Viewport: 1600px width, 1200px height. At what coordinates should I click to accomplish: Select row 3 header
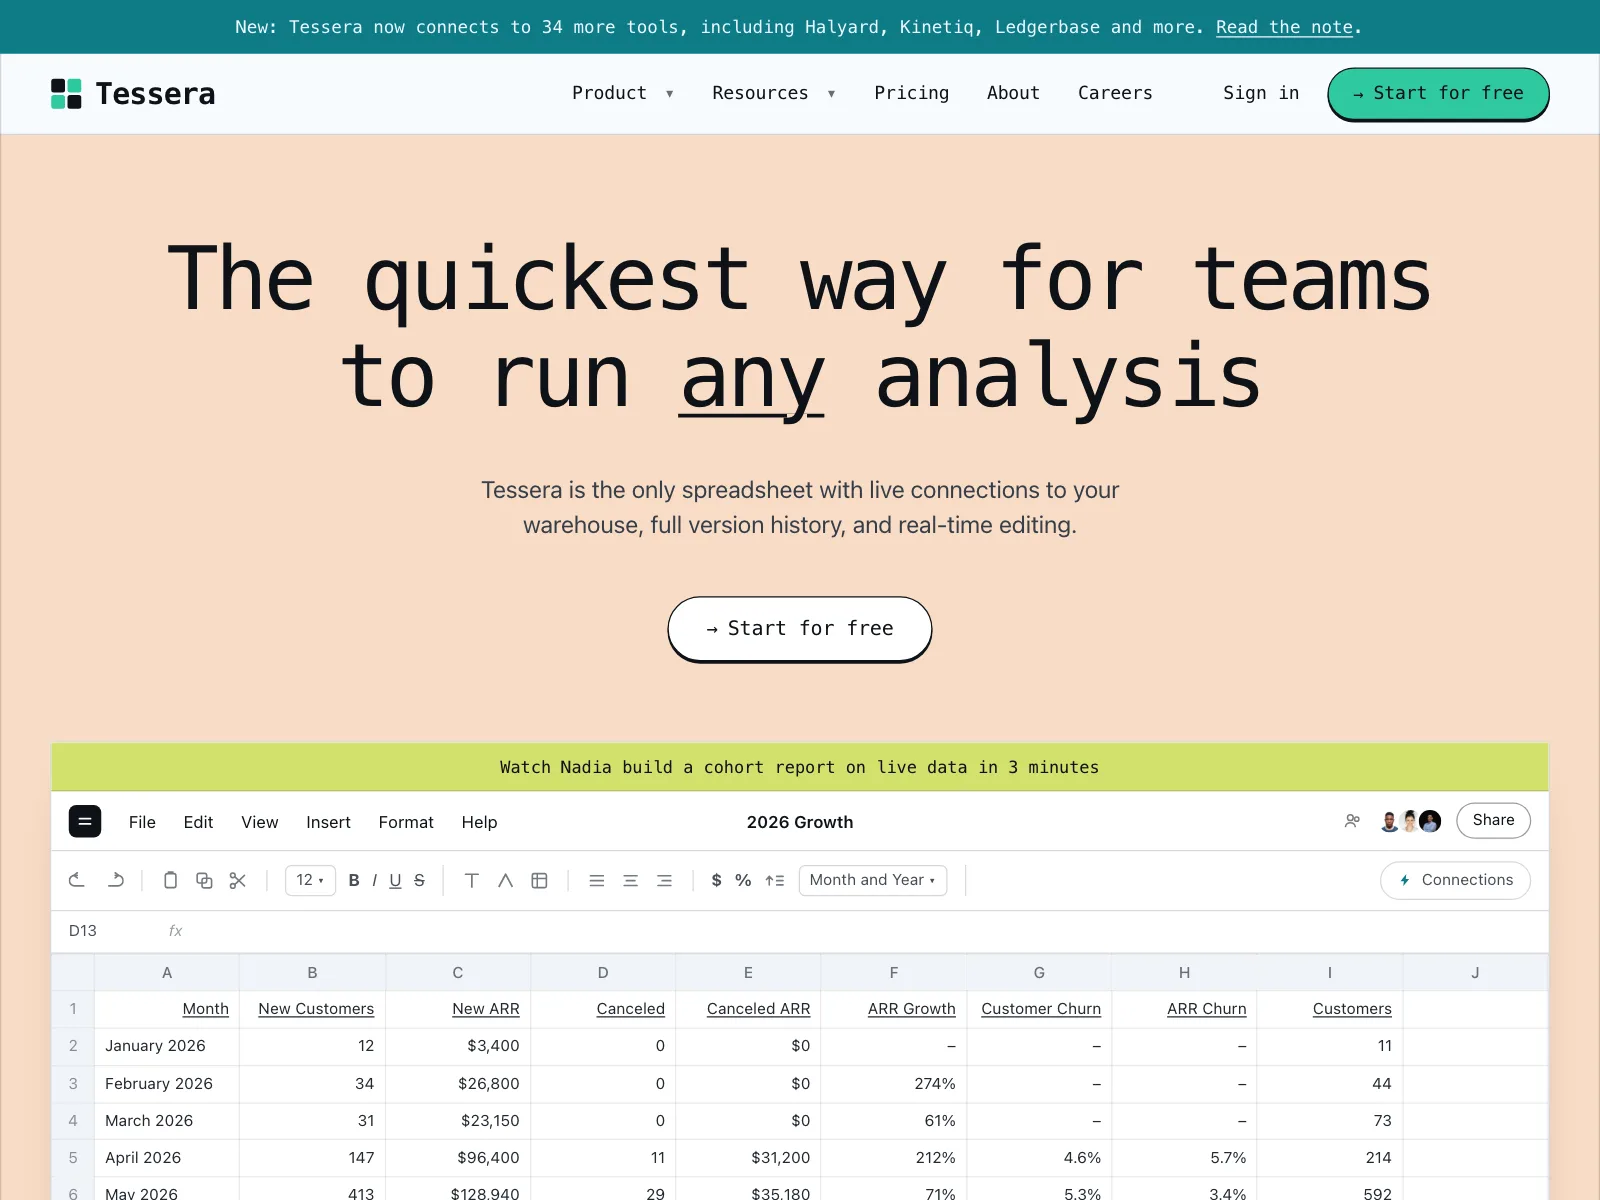pyautogui.click(x=73, y=1084)
